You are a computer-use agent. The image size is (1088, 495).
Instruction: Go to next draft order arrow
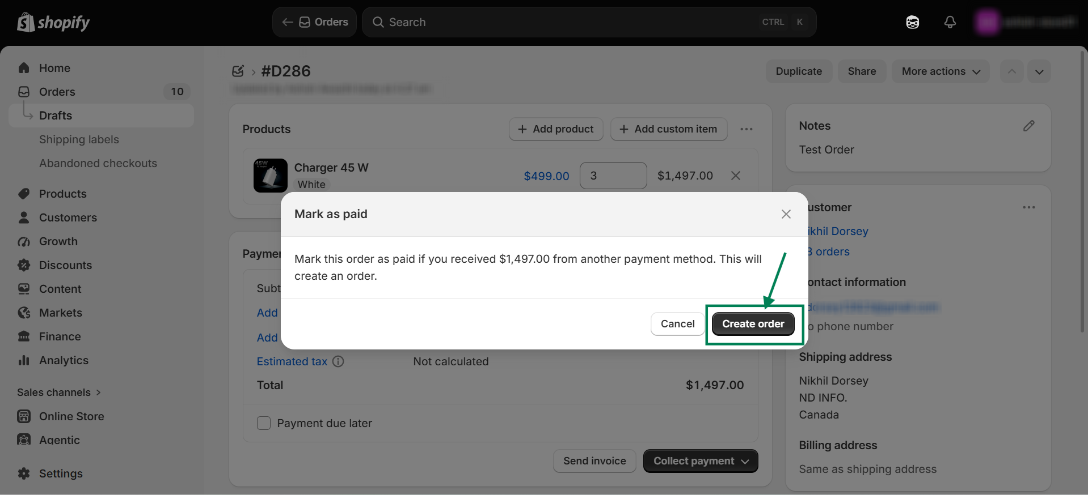[x=1039, y=72]
